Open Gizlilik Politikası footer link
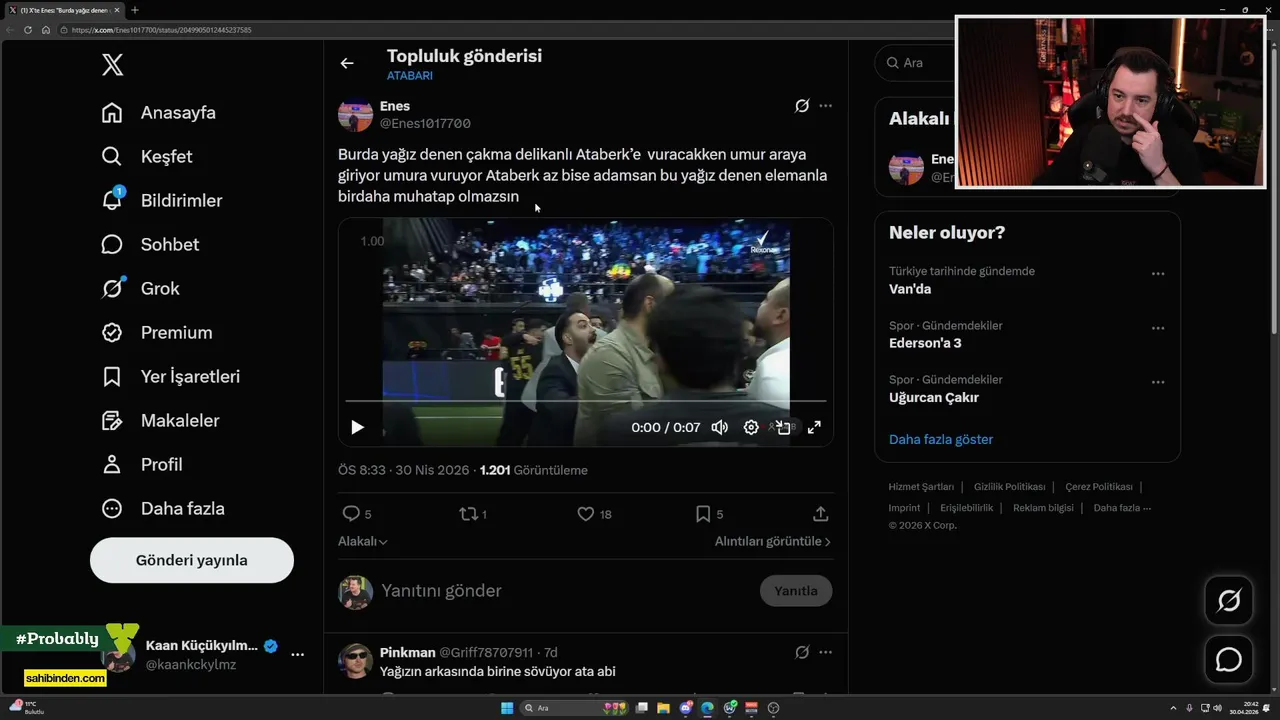 click(1009, 487)
